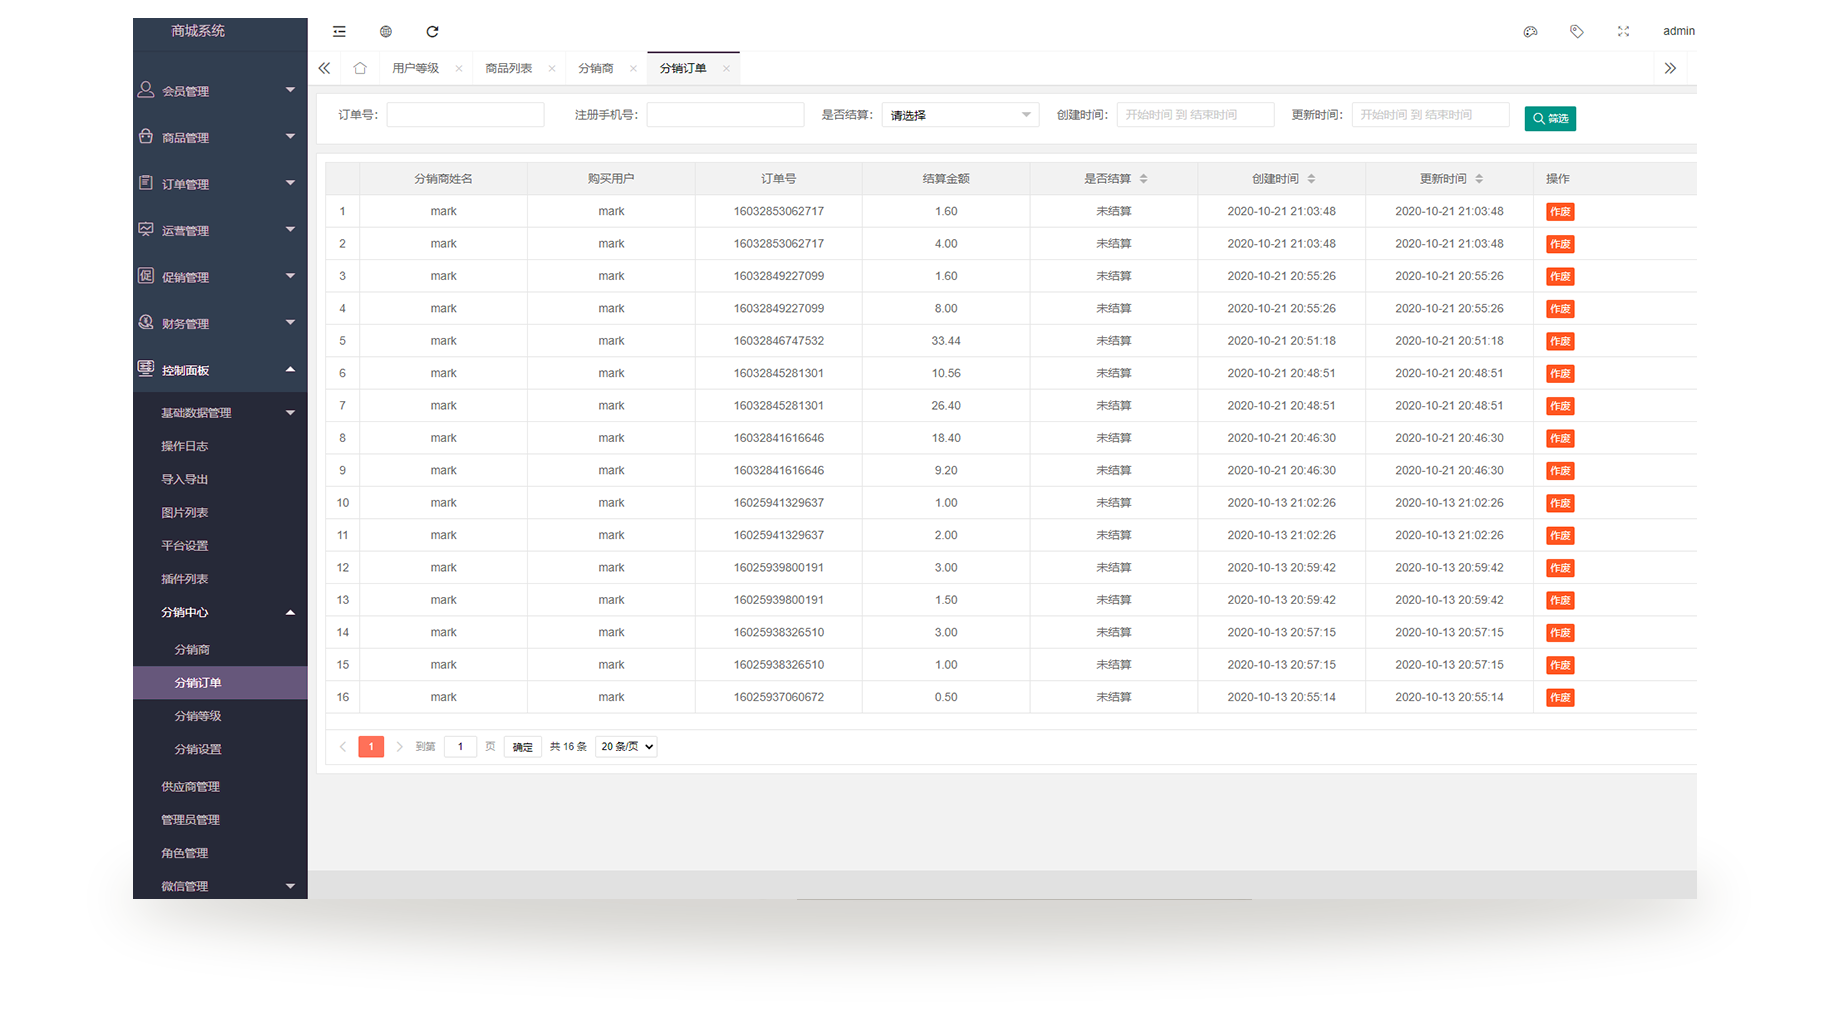
Task: Open the 20 条/页 page size dropdown
Action: point(626,747)
